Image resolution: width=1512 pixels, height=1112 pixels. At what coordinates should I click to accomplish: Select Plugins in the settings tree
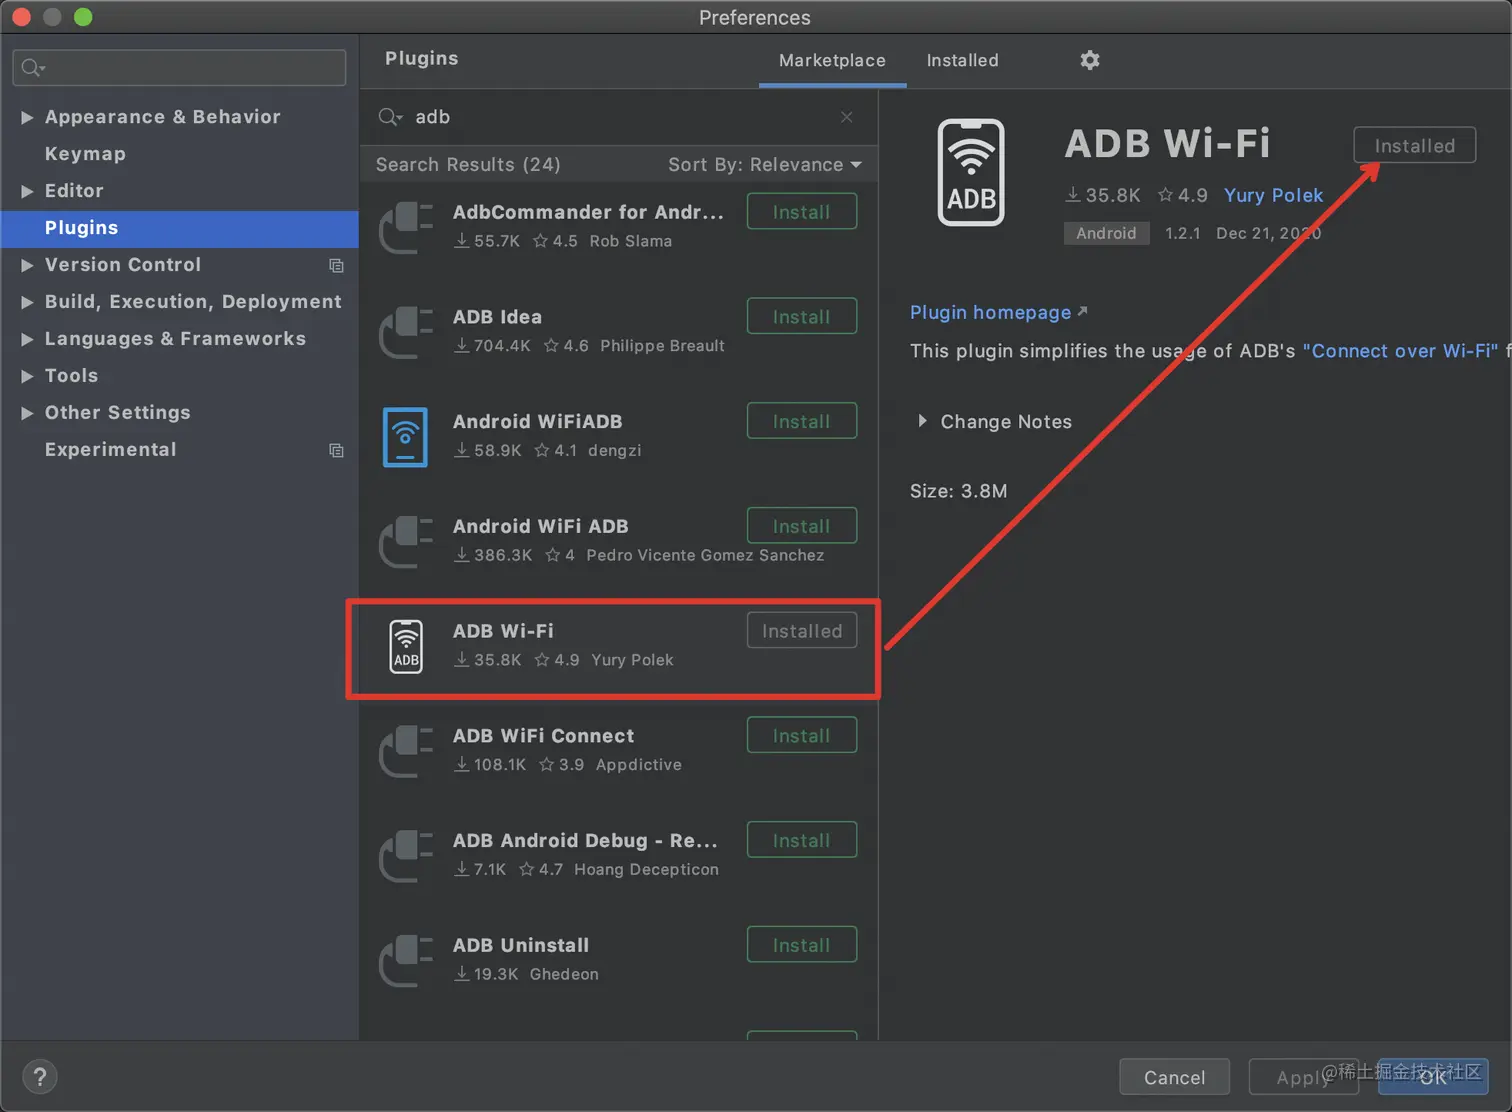point(179,228)
